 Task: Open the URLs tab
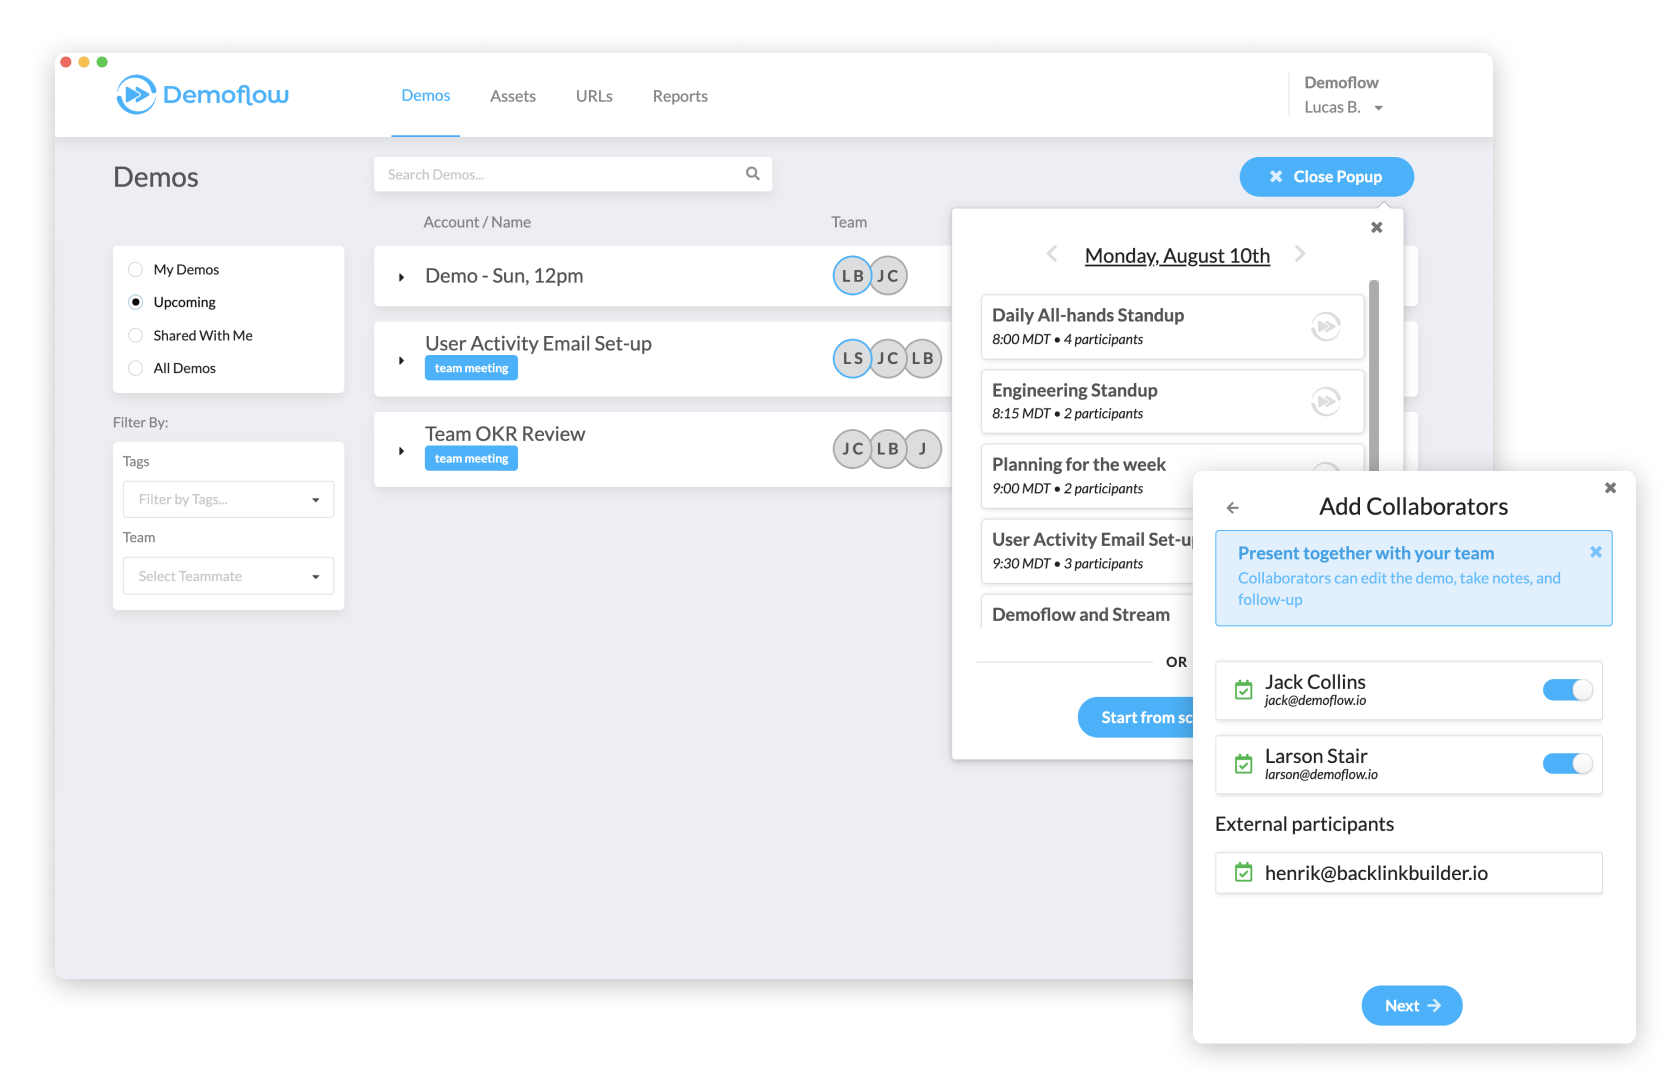[x=594, y=96]
